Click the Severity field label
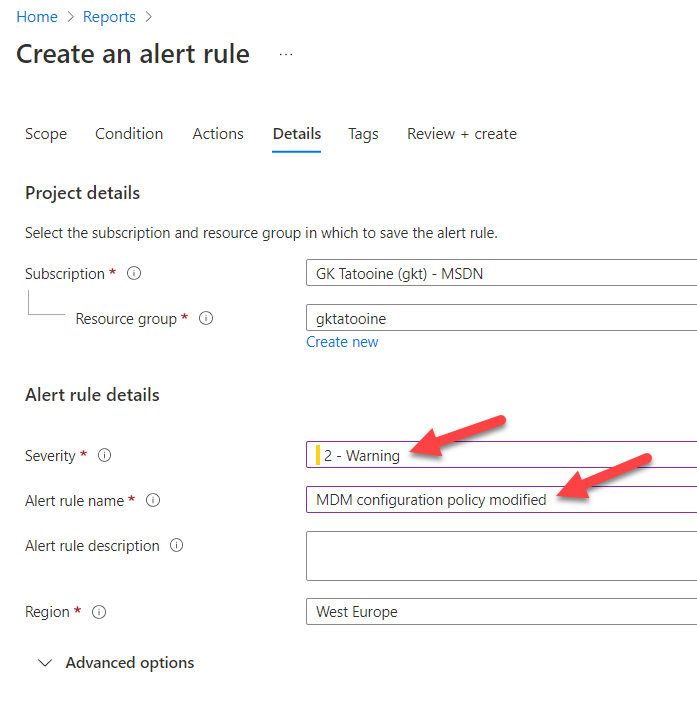Screen dimensions: 697x710 50,456
